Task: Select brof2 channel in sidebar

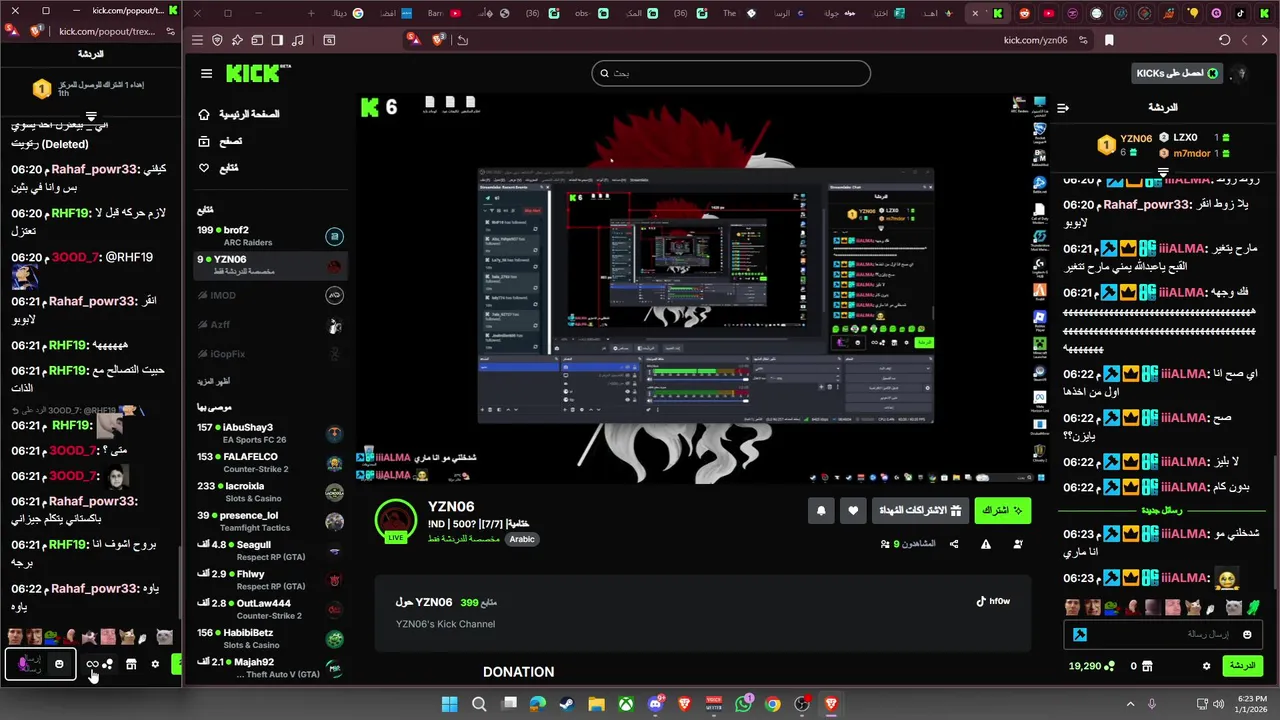Action: click(270, 236)
